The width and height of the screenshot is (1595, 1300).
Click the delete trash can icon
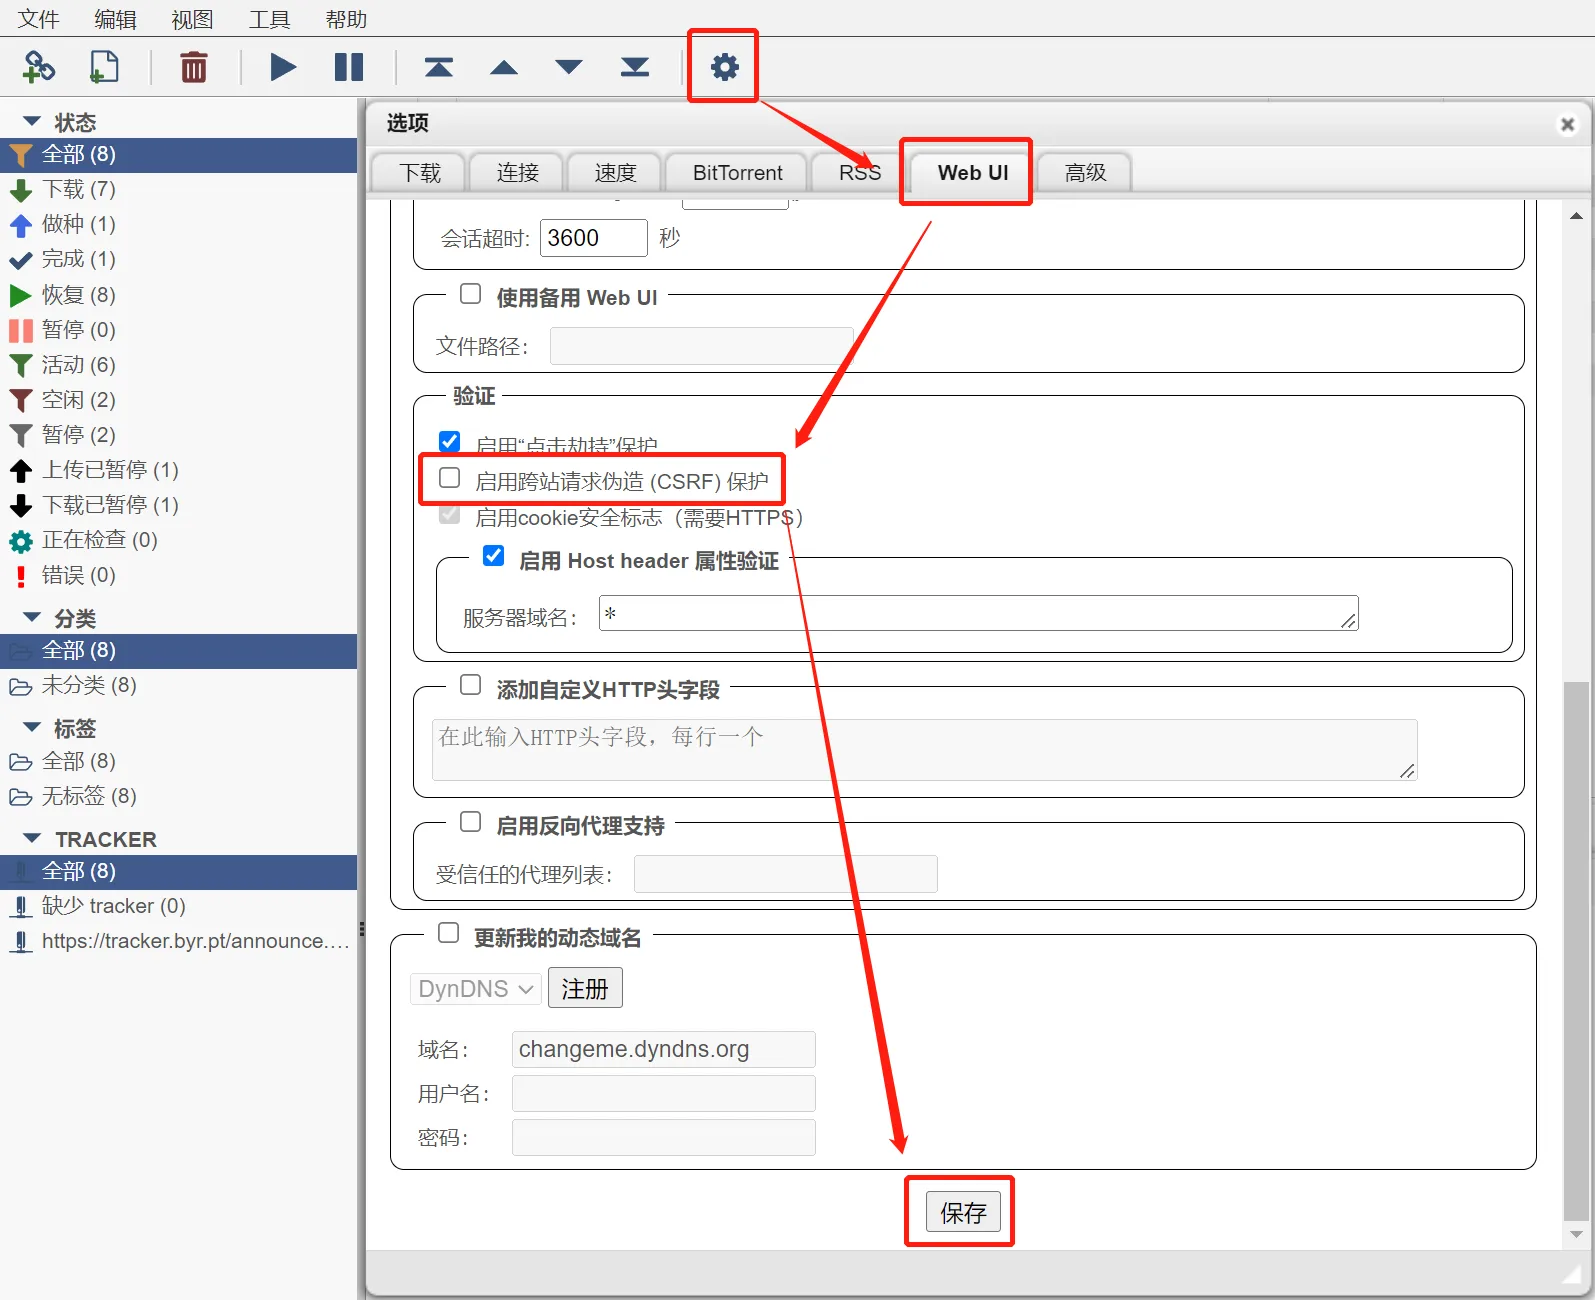[x=194, y=67]
